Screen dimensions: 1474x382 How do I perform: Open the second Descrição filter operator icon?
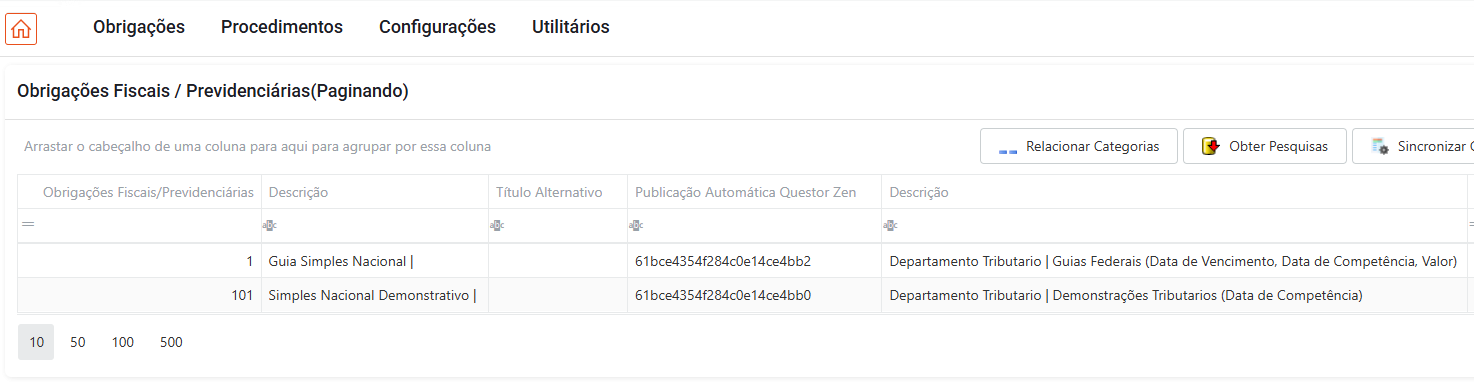click(889, 226)
